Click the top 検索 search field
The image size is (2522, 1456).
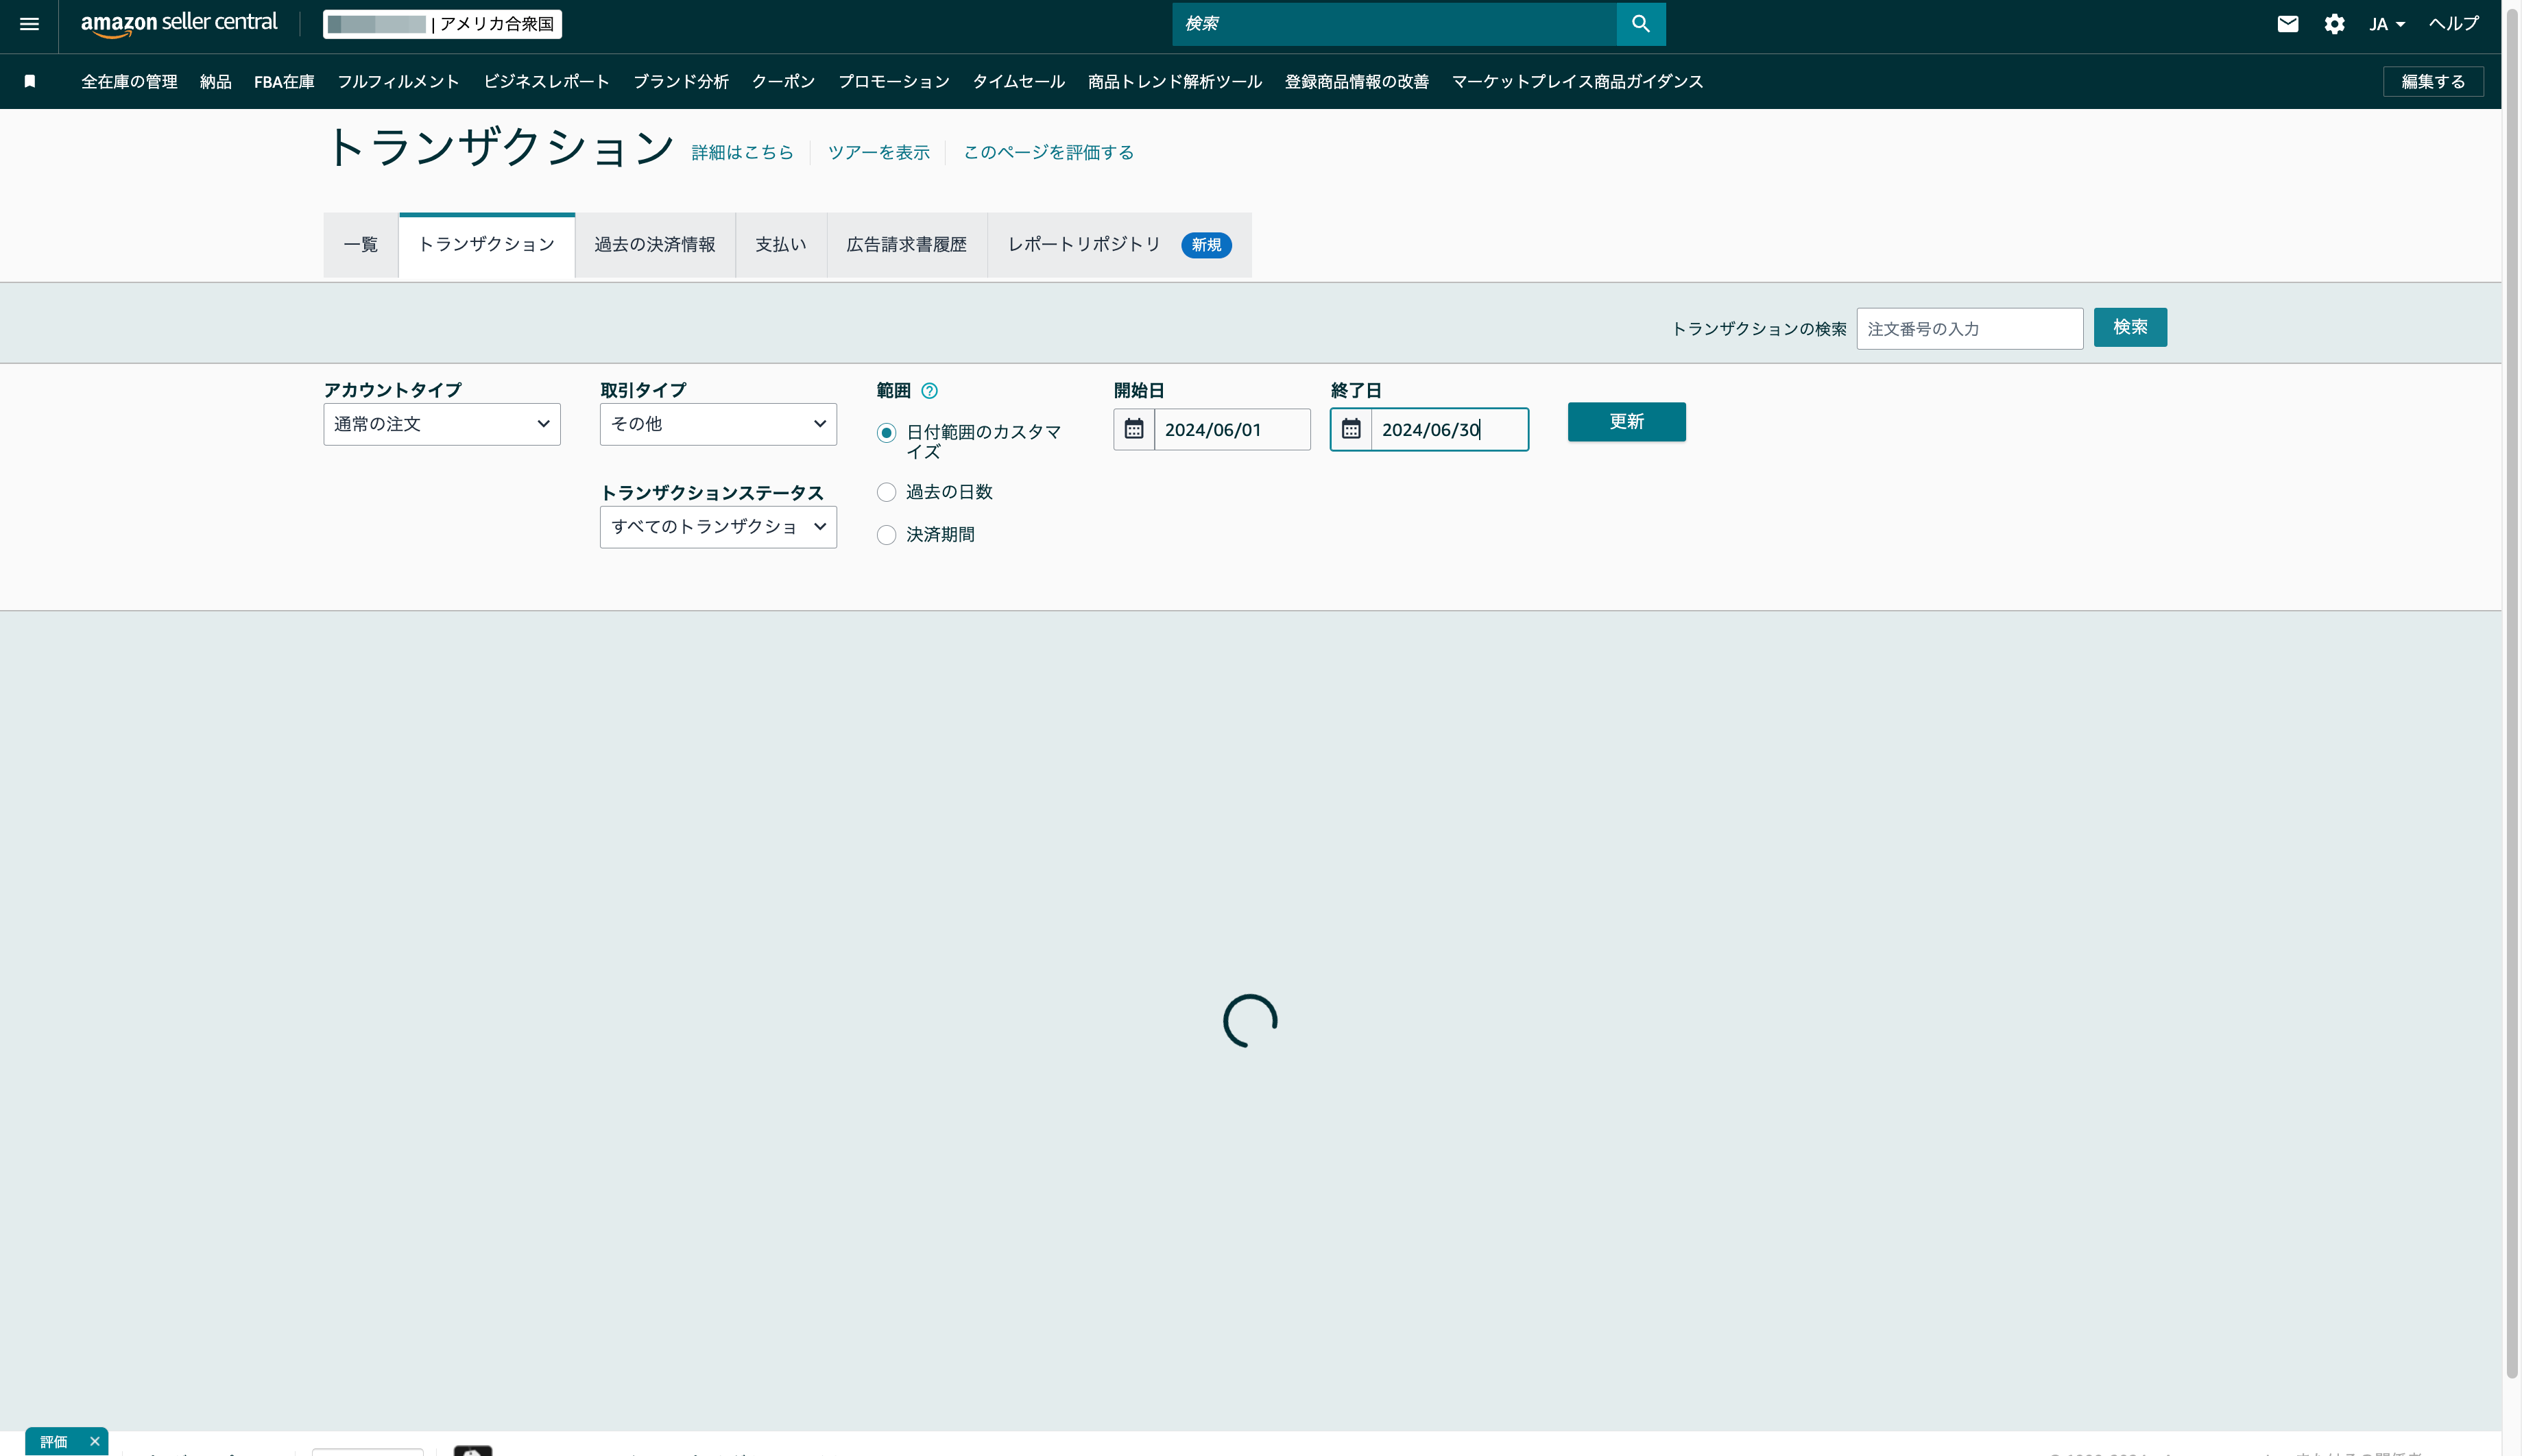(x=1394, y=24)
